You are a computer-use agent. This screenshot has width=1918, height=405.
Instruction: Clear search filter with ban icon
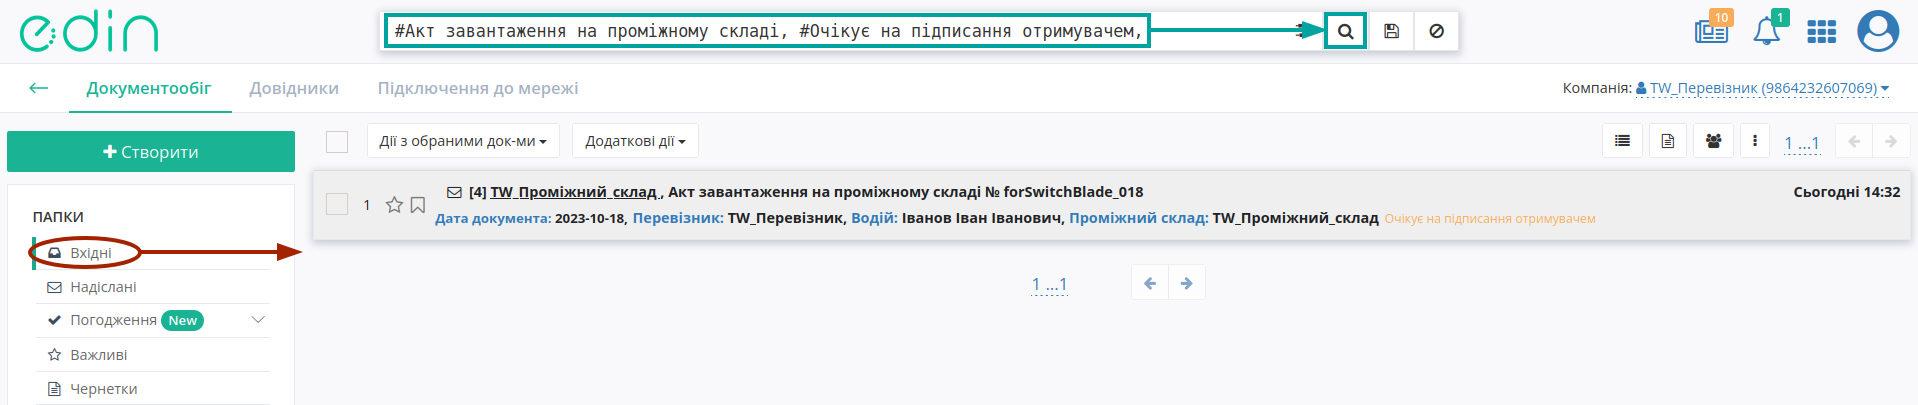1436,31
